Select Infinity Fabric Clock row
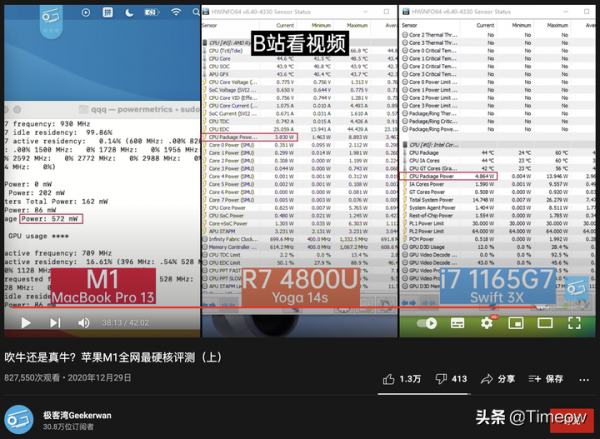This screenshot has height=439, width=600. (x=299, y=239)
